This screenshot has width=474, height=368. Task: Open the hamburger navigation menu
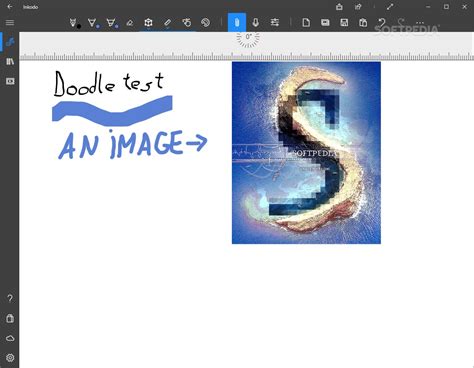tap(10, 23)
